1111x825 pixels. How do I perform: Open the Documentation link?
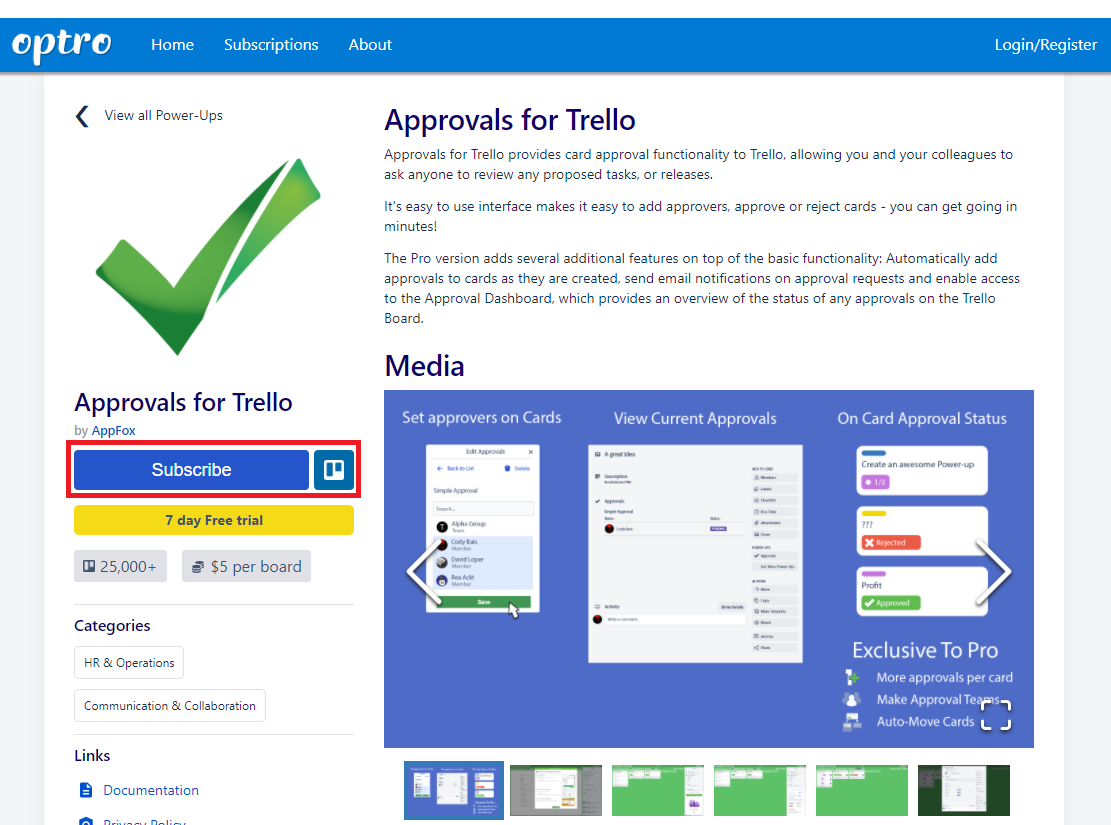click(151, 790)
